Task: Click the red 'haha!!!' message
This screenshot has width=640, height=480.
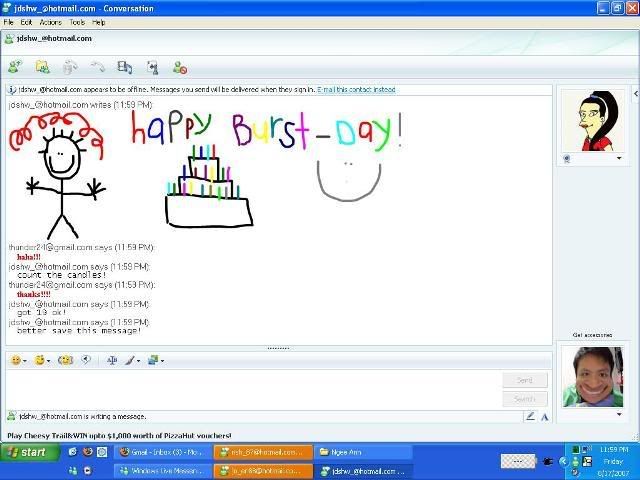Action: point(29,257)
